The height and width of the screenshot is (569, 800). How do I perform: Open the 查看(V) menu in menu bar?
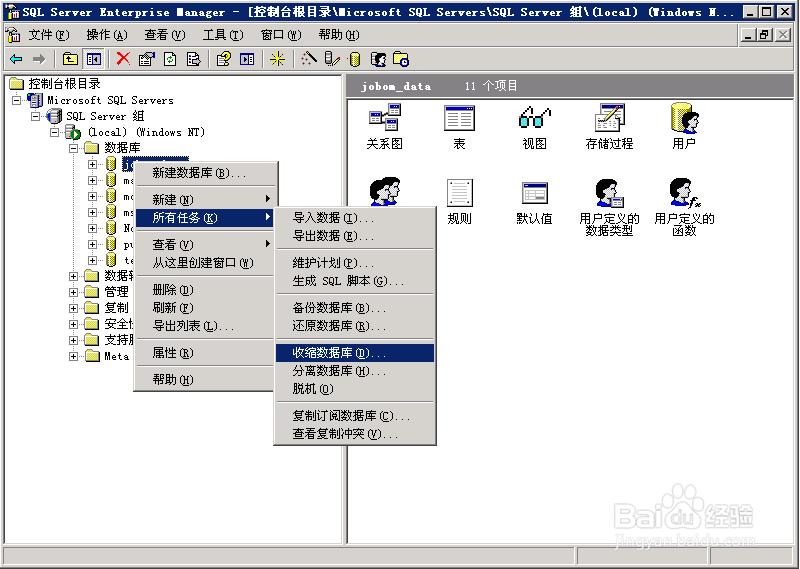tap(164, 35)
